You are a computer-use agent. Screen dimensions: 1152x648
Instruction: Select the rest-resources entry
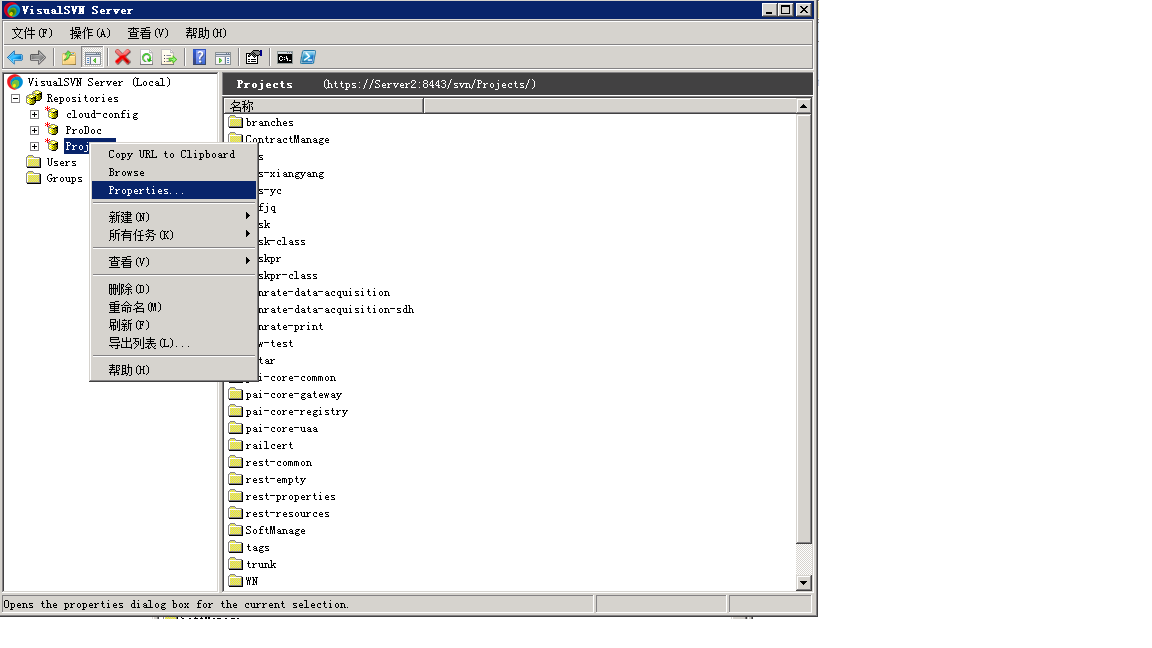[287, 514]
